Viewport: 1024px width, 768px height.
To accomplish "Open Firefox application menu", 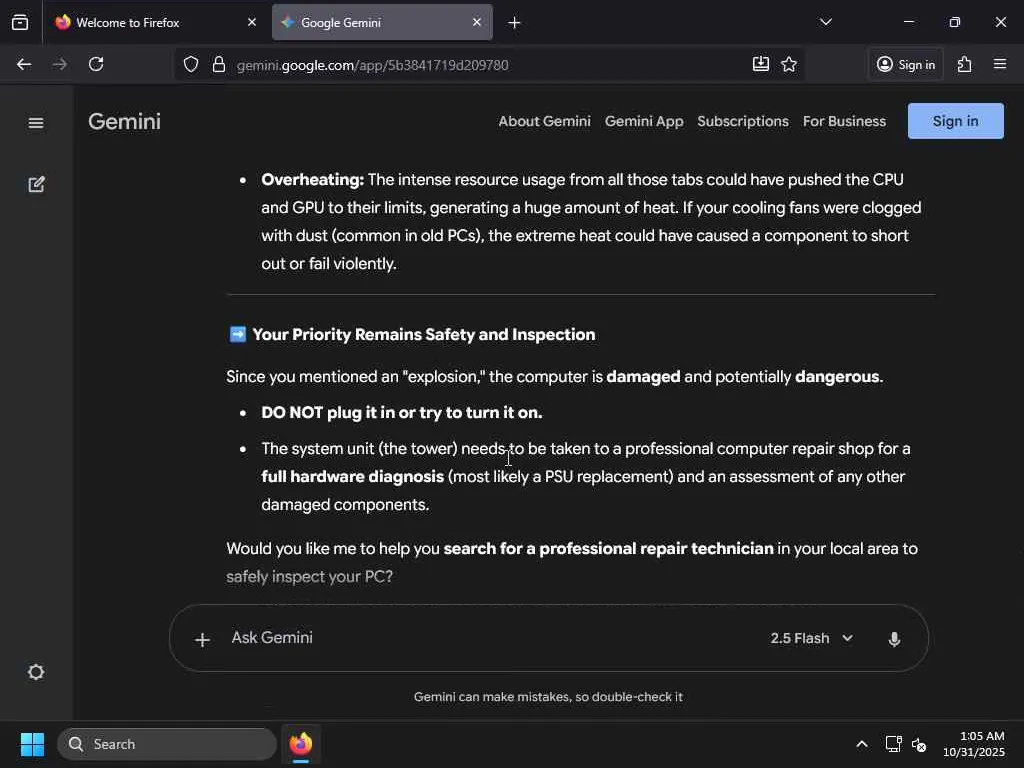I will click(x=1000, y=64).
